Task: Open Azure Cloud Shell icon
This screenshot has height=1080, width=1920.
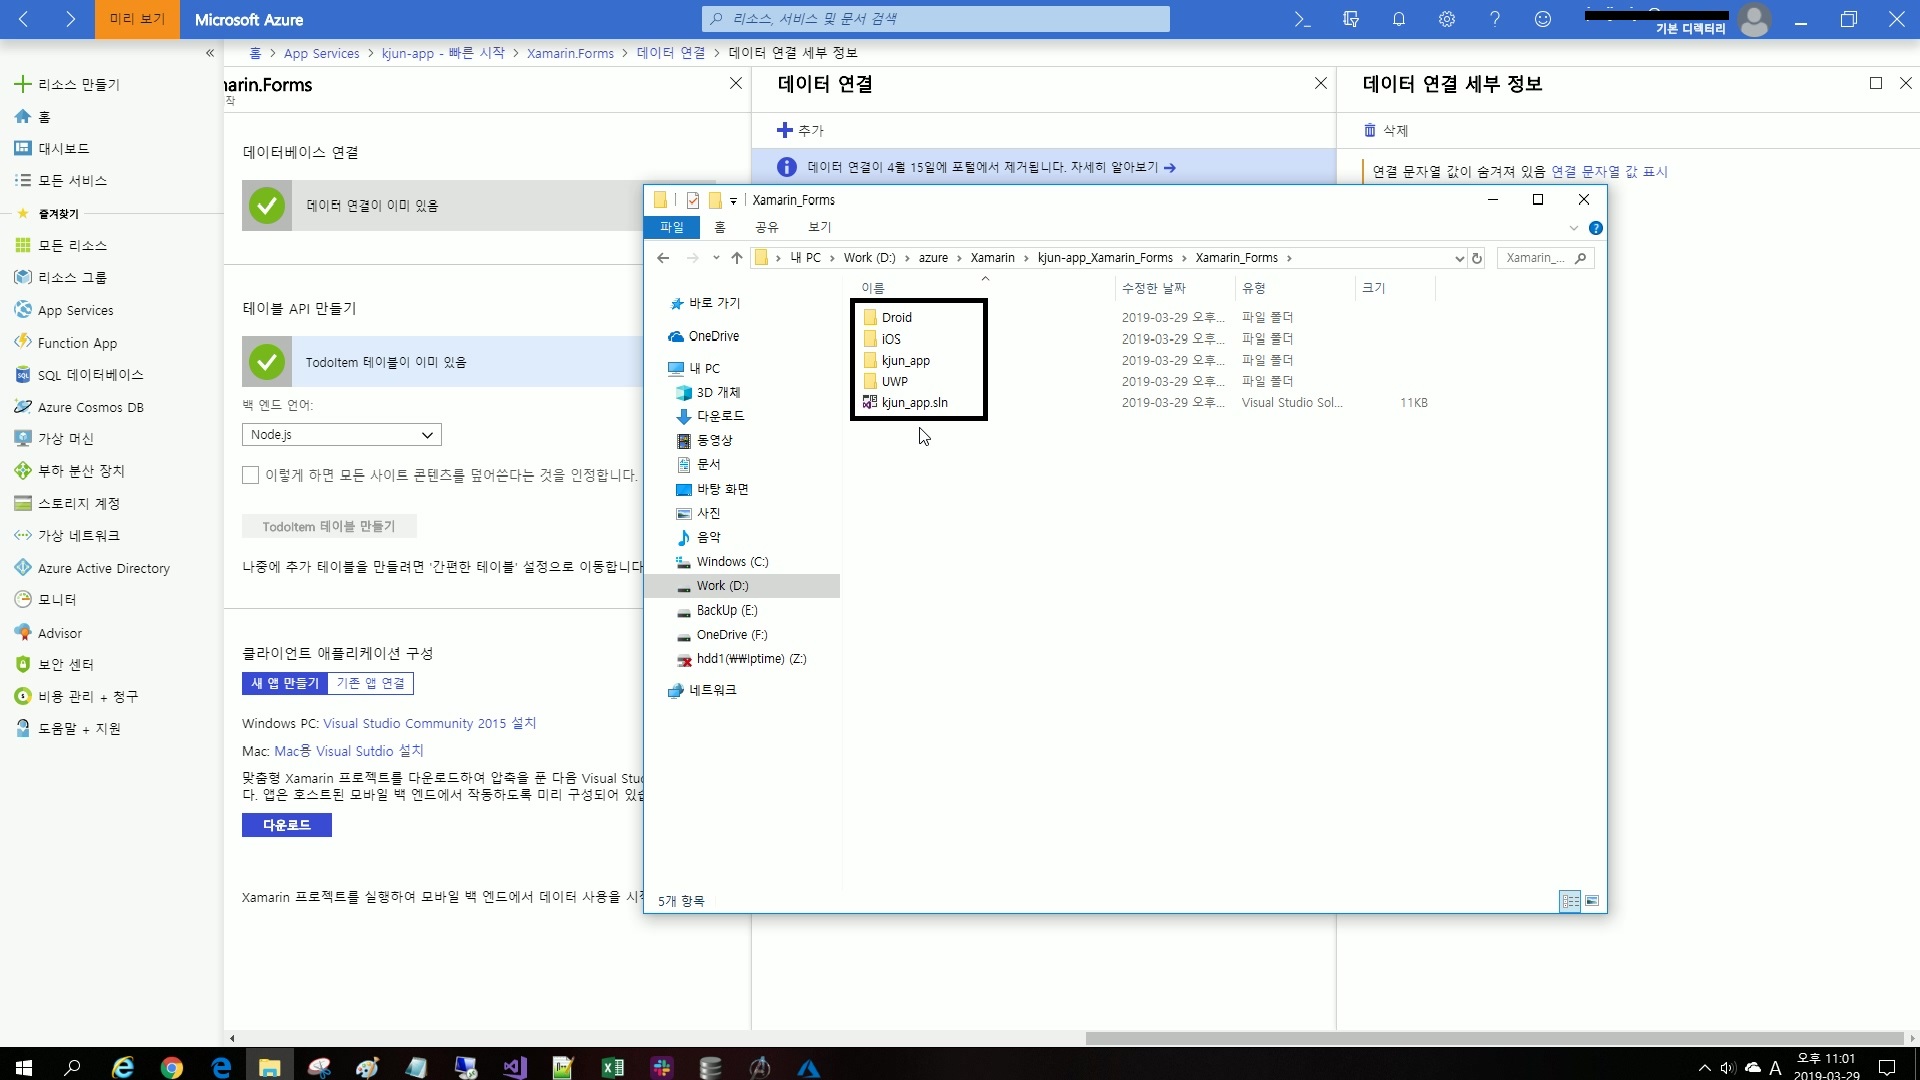Action: point(1302,19)
